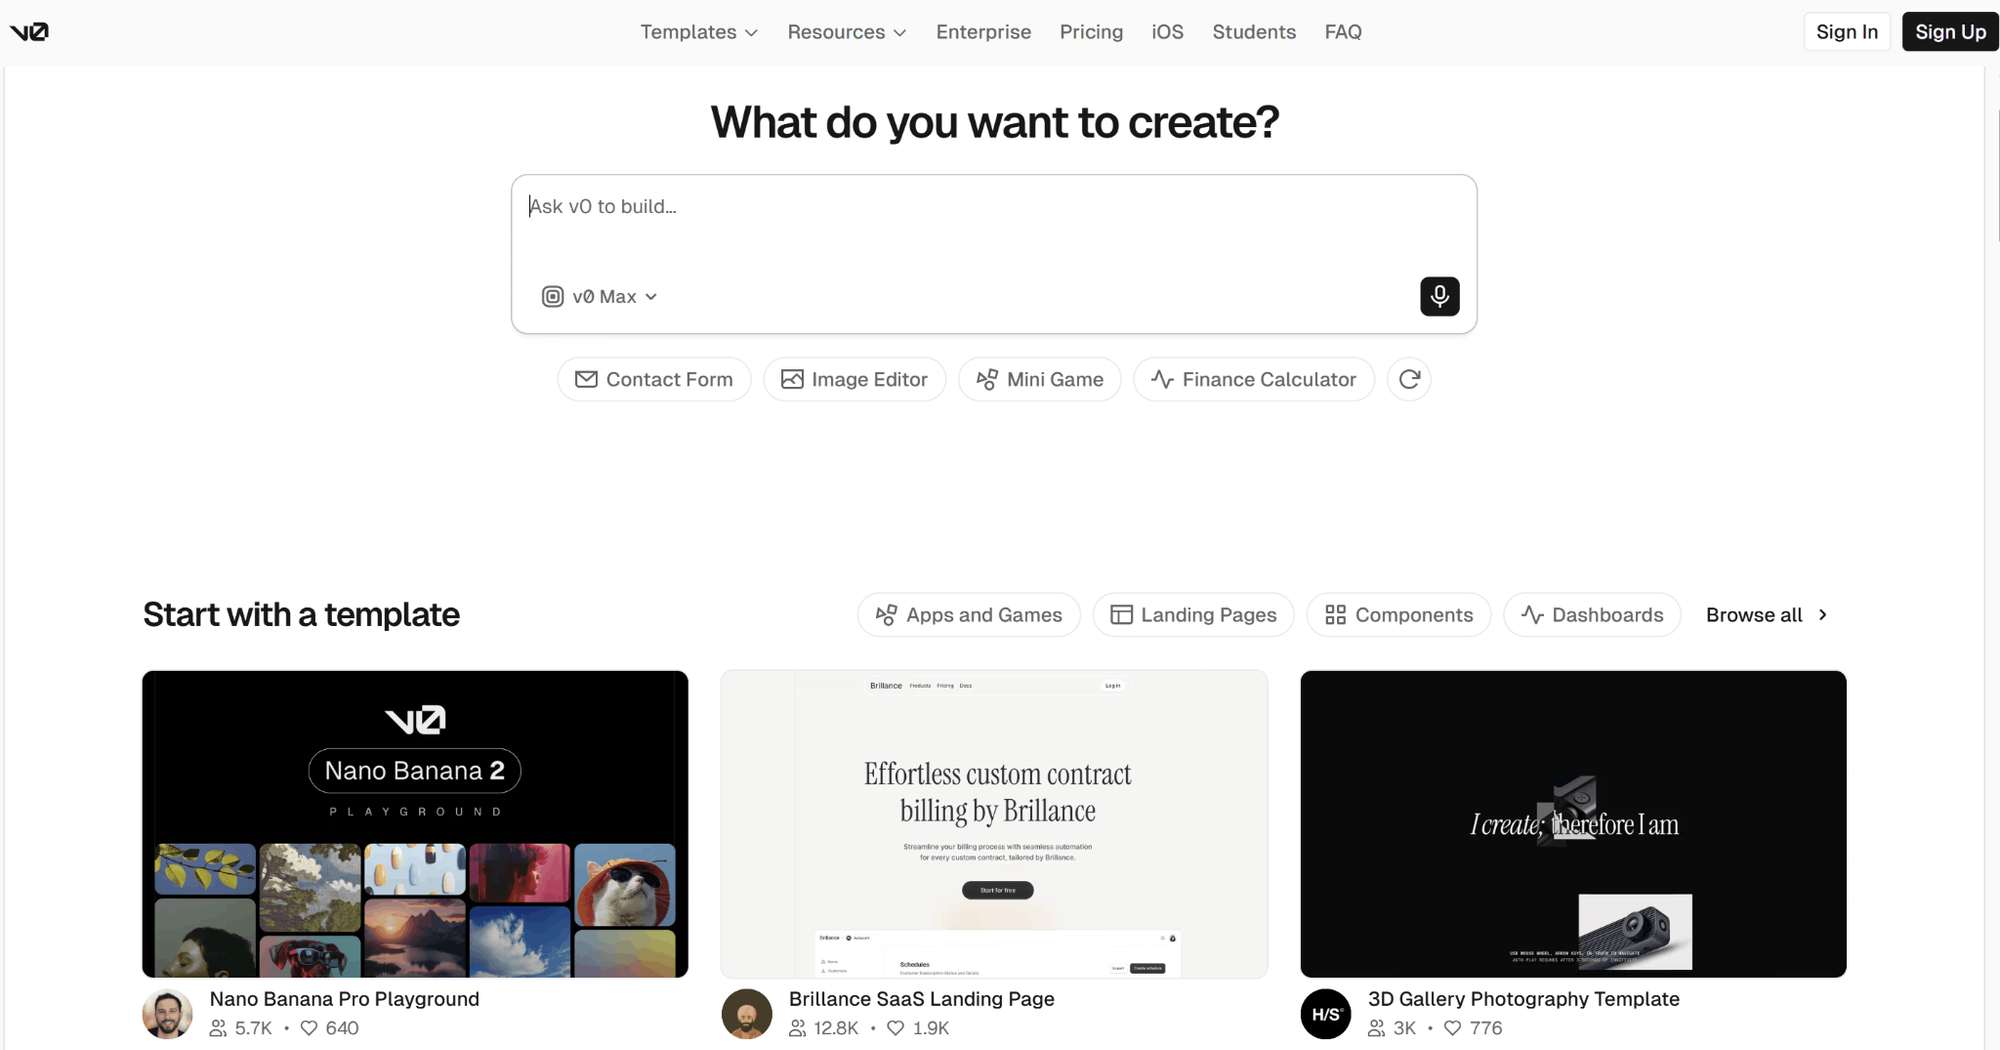The image size is (2000, 1050).
Task: Click the users icon next to 3K
Action: pyautogui.click(x=1377, y=1028)
